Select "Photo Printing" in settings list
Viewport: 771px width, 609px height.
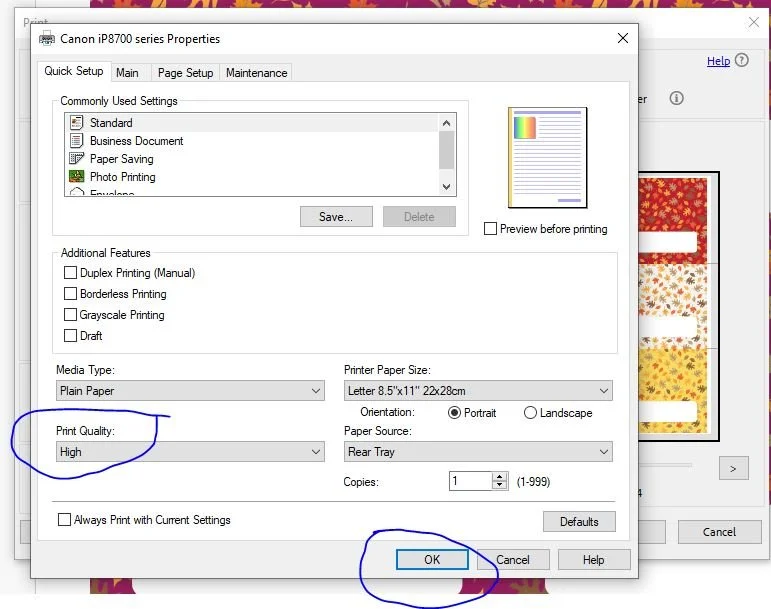coord(251,177)
